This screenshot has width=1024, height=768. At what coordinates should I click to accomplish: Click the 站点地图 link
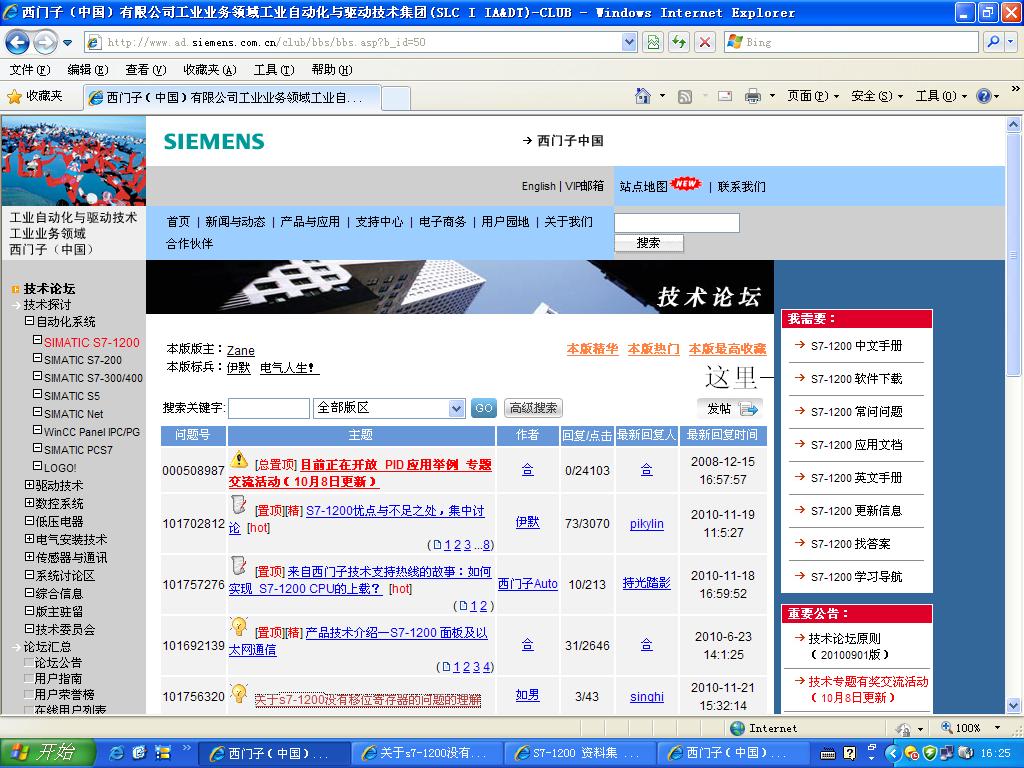tap(643, 186)
